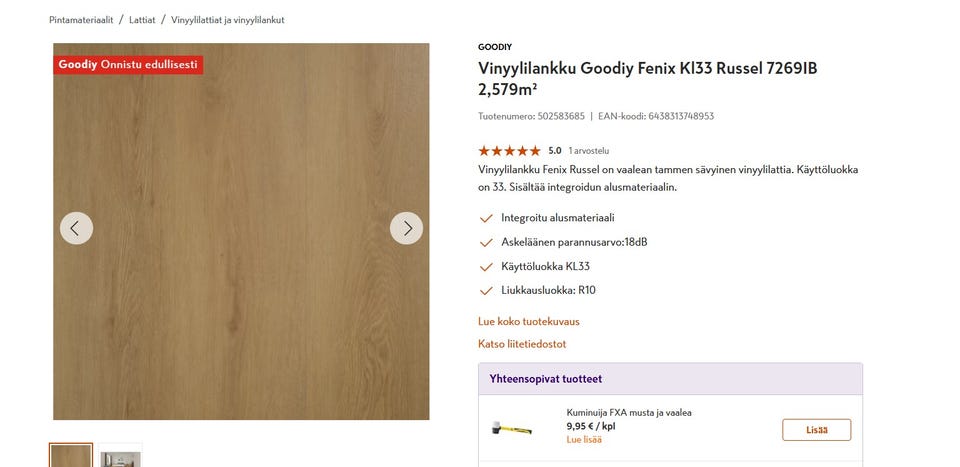The width and height of the screenshot is (960, 467).
Task: Select the second room-view thumbnail
Action: coord(120,456)
